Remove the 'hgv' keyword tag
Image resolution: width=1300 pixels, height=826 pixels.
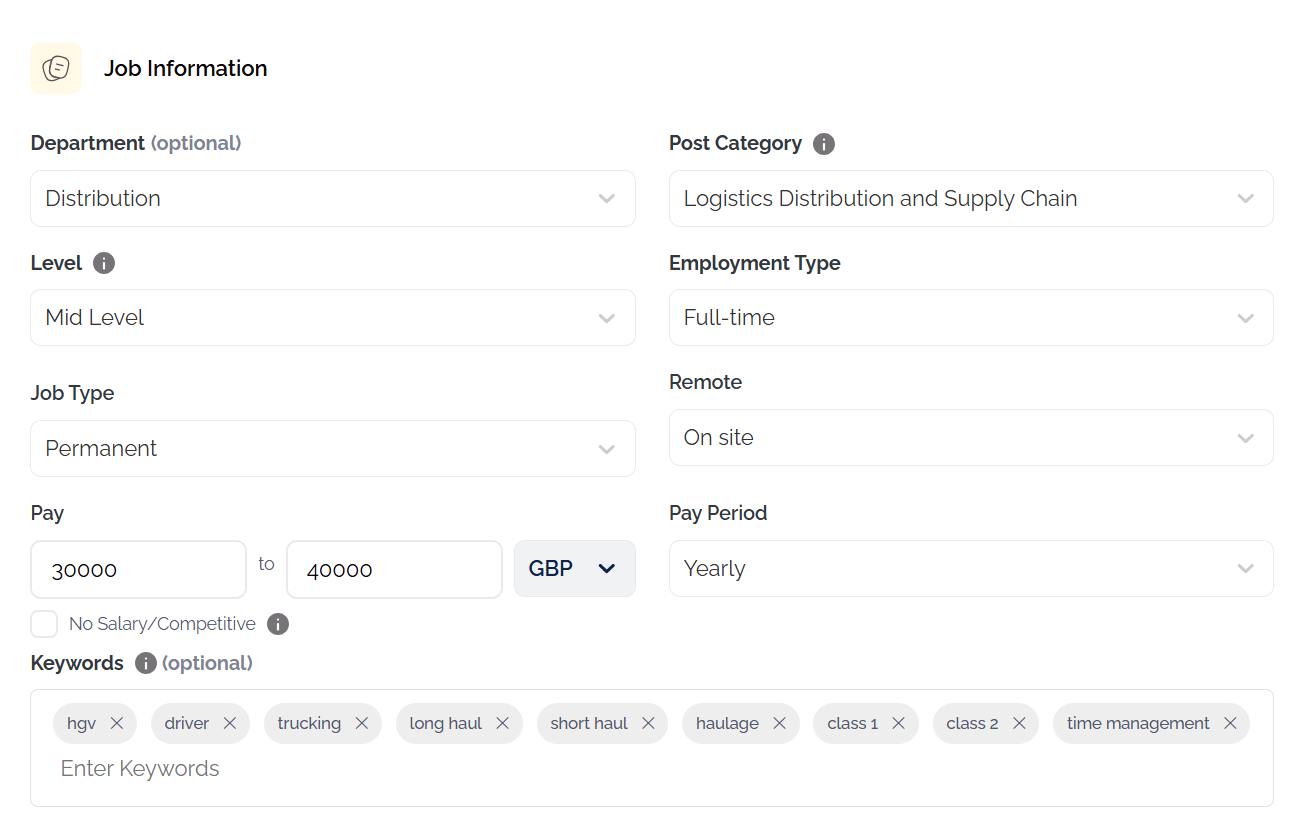117,723
